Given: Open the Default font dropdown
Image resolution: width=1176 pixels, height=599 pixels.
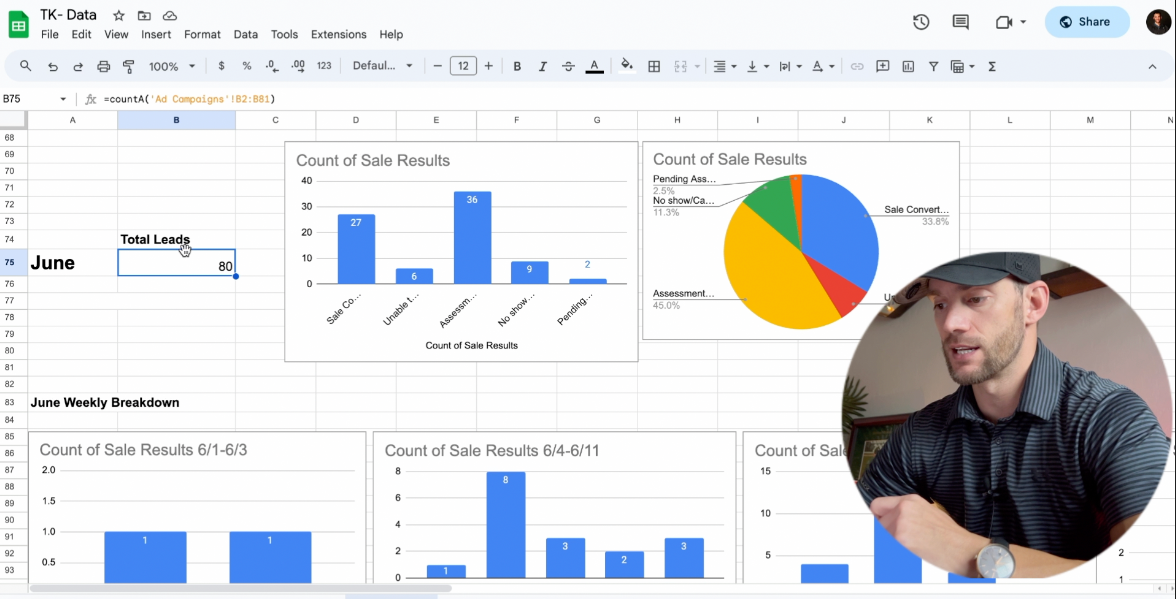Looking at the screenshot, I should pyautogui.click(x=382, y=66).
